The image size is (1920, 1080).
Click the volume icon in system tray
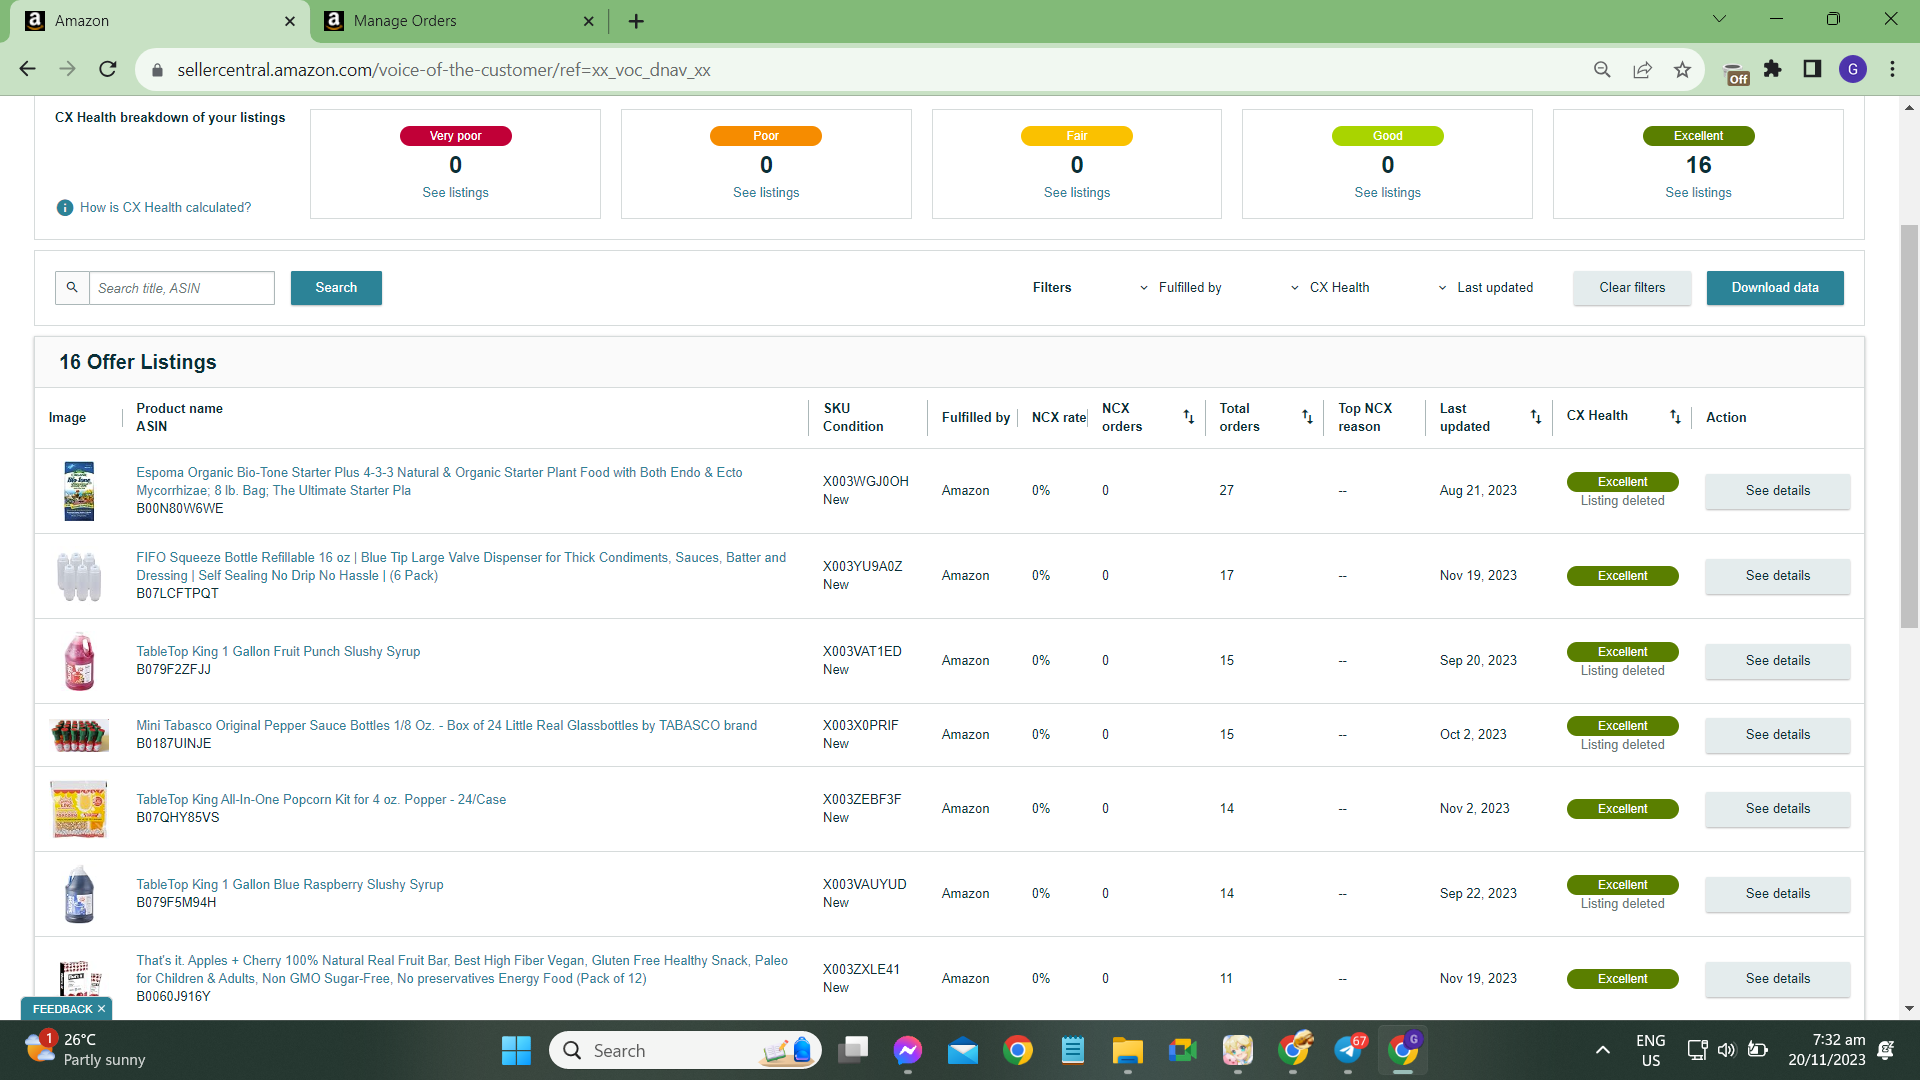click(x=1727, y=1050)
